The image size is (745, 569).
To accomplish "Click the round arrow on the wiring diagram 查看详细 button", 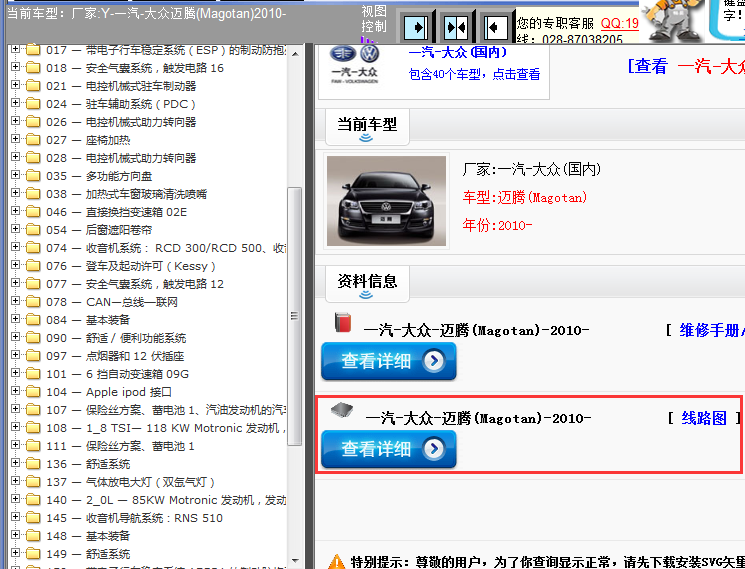I will (x=433, y=449).
